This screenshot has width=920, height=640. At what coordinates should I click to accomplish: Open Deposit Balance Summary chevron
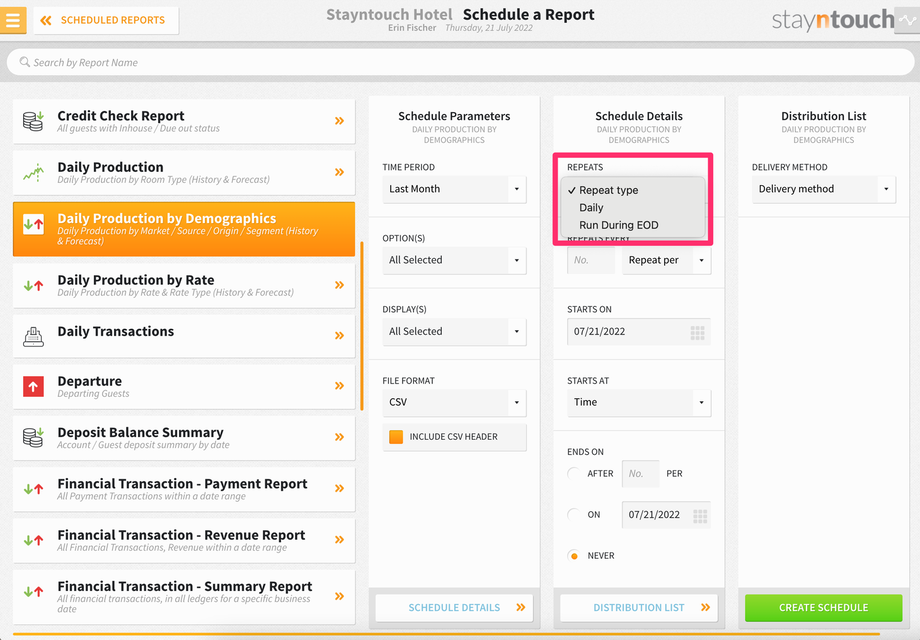click(x=339, y=437)
